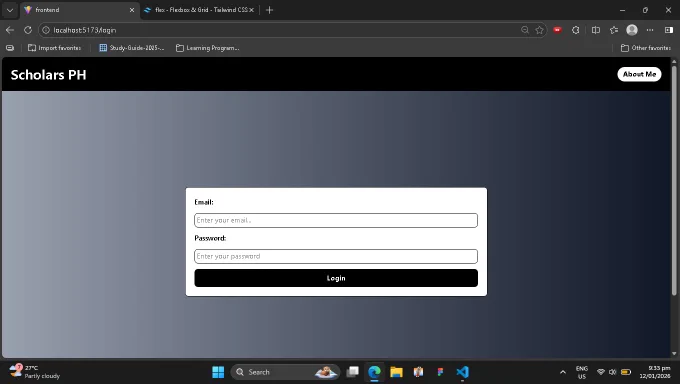Viewport: 680px width, 384px height.
Task: Show hidden system tray icons
Action: pos(562,372)
